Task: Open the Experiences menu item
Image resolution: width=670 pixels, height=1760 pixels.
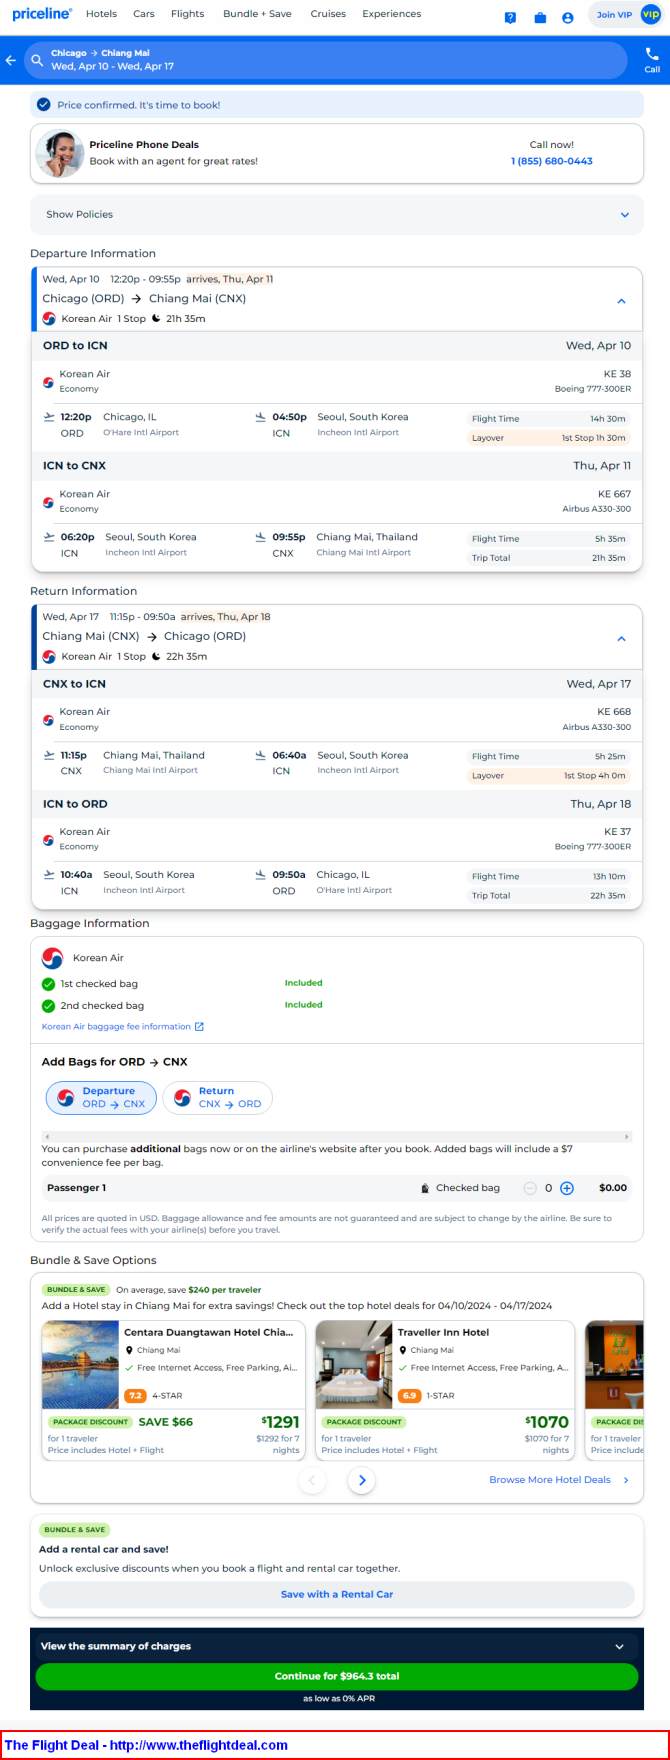Action: point(391,14)
